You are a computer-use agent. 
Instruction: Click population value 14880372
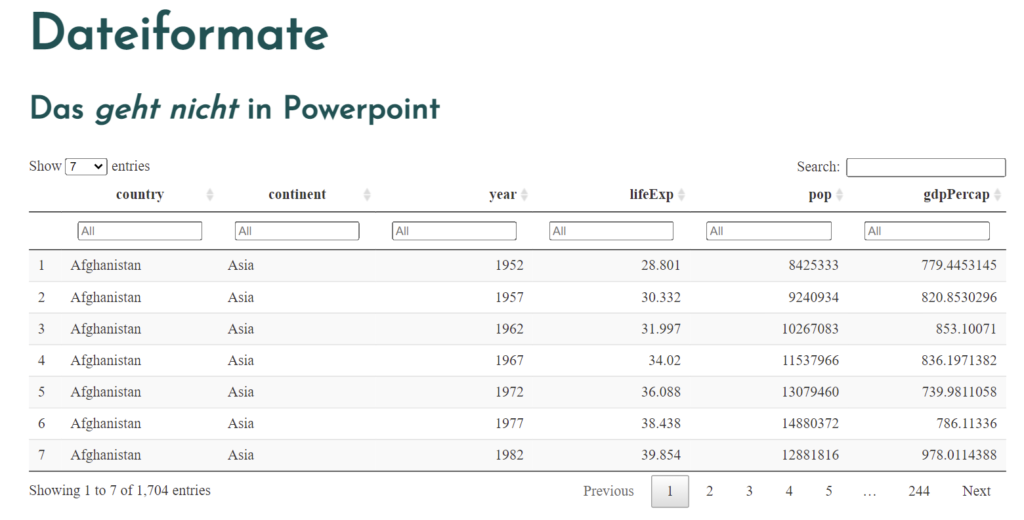tap(810, 423)
